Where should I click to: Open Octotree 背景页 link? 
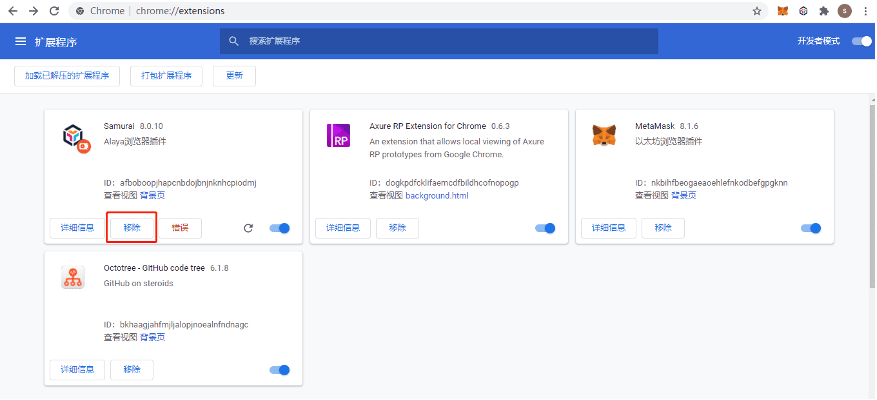pyautogui.click(x=152, y=337)
